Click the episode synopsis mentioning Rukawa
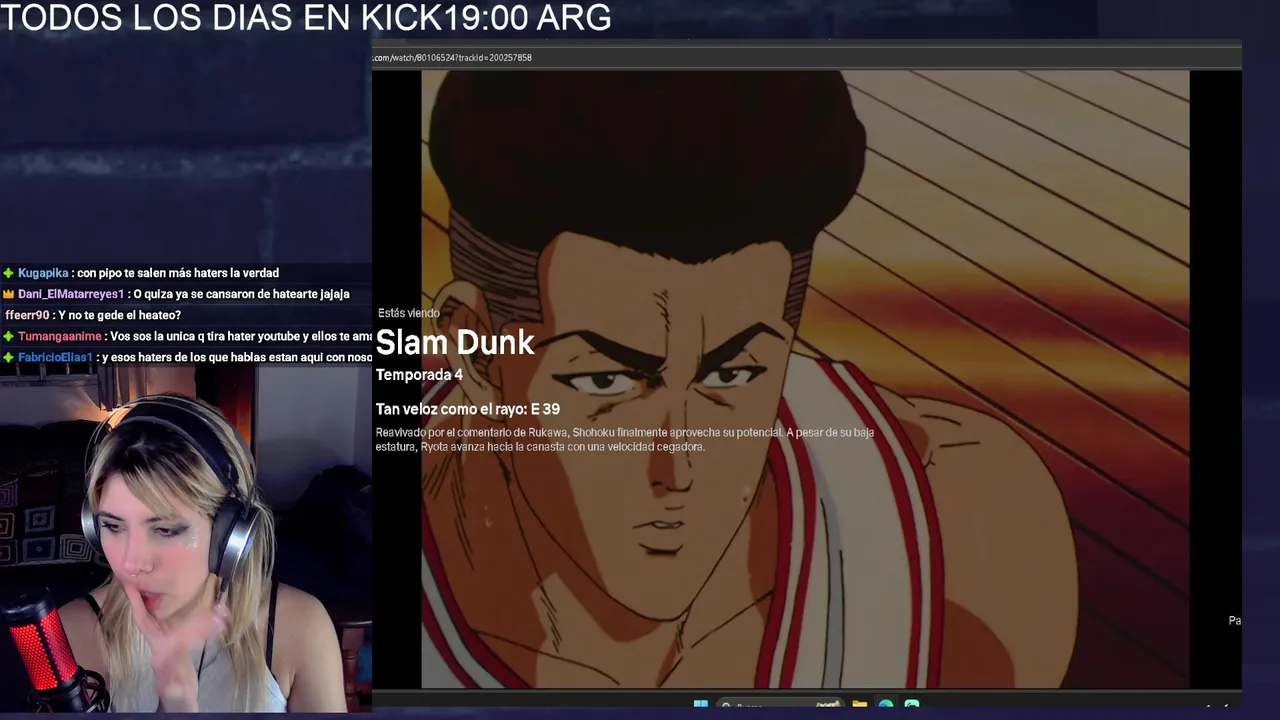The image size is (1280, 720). (625, 440)
